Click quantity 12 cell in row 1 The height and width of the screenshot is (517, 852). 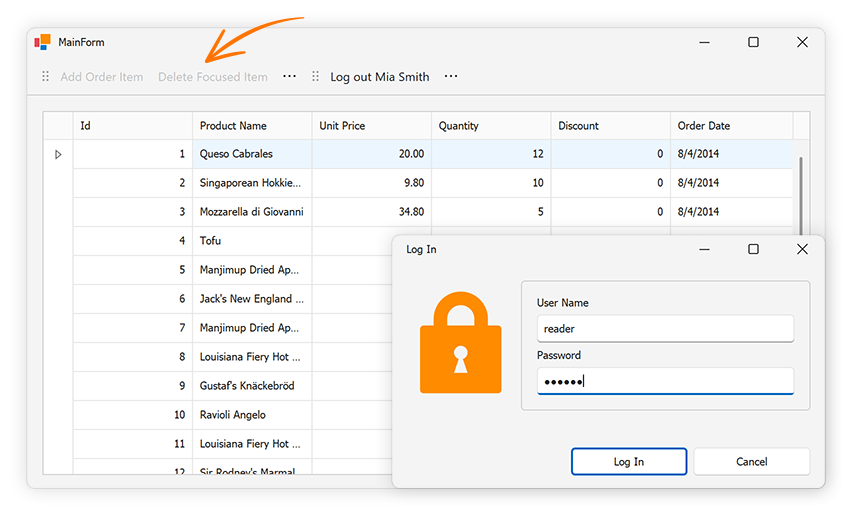pyautogui.click(x=491, y=154)
